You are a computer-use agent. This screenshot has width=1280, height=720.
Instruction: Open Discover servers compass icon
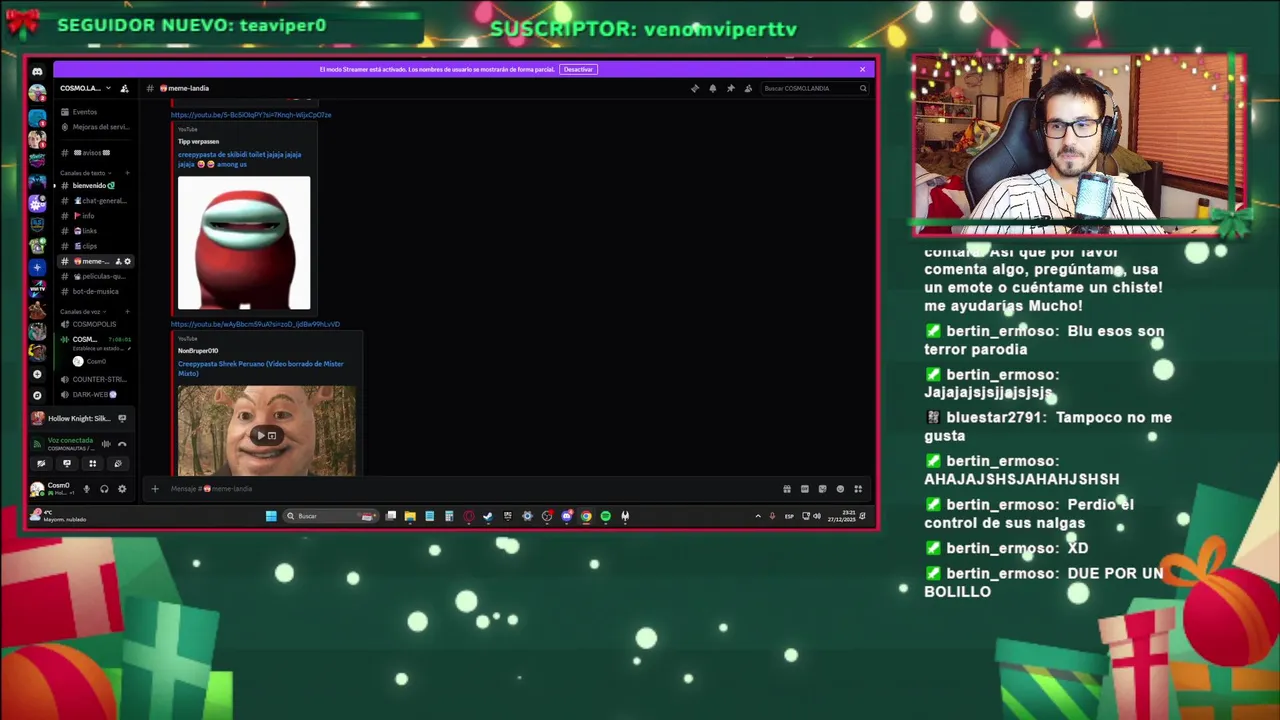37,395
